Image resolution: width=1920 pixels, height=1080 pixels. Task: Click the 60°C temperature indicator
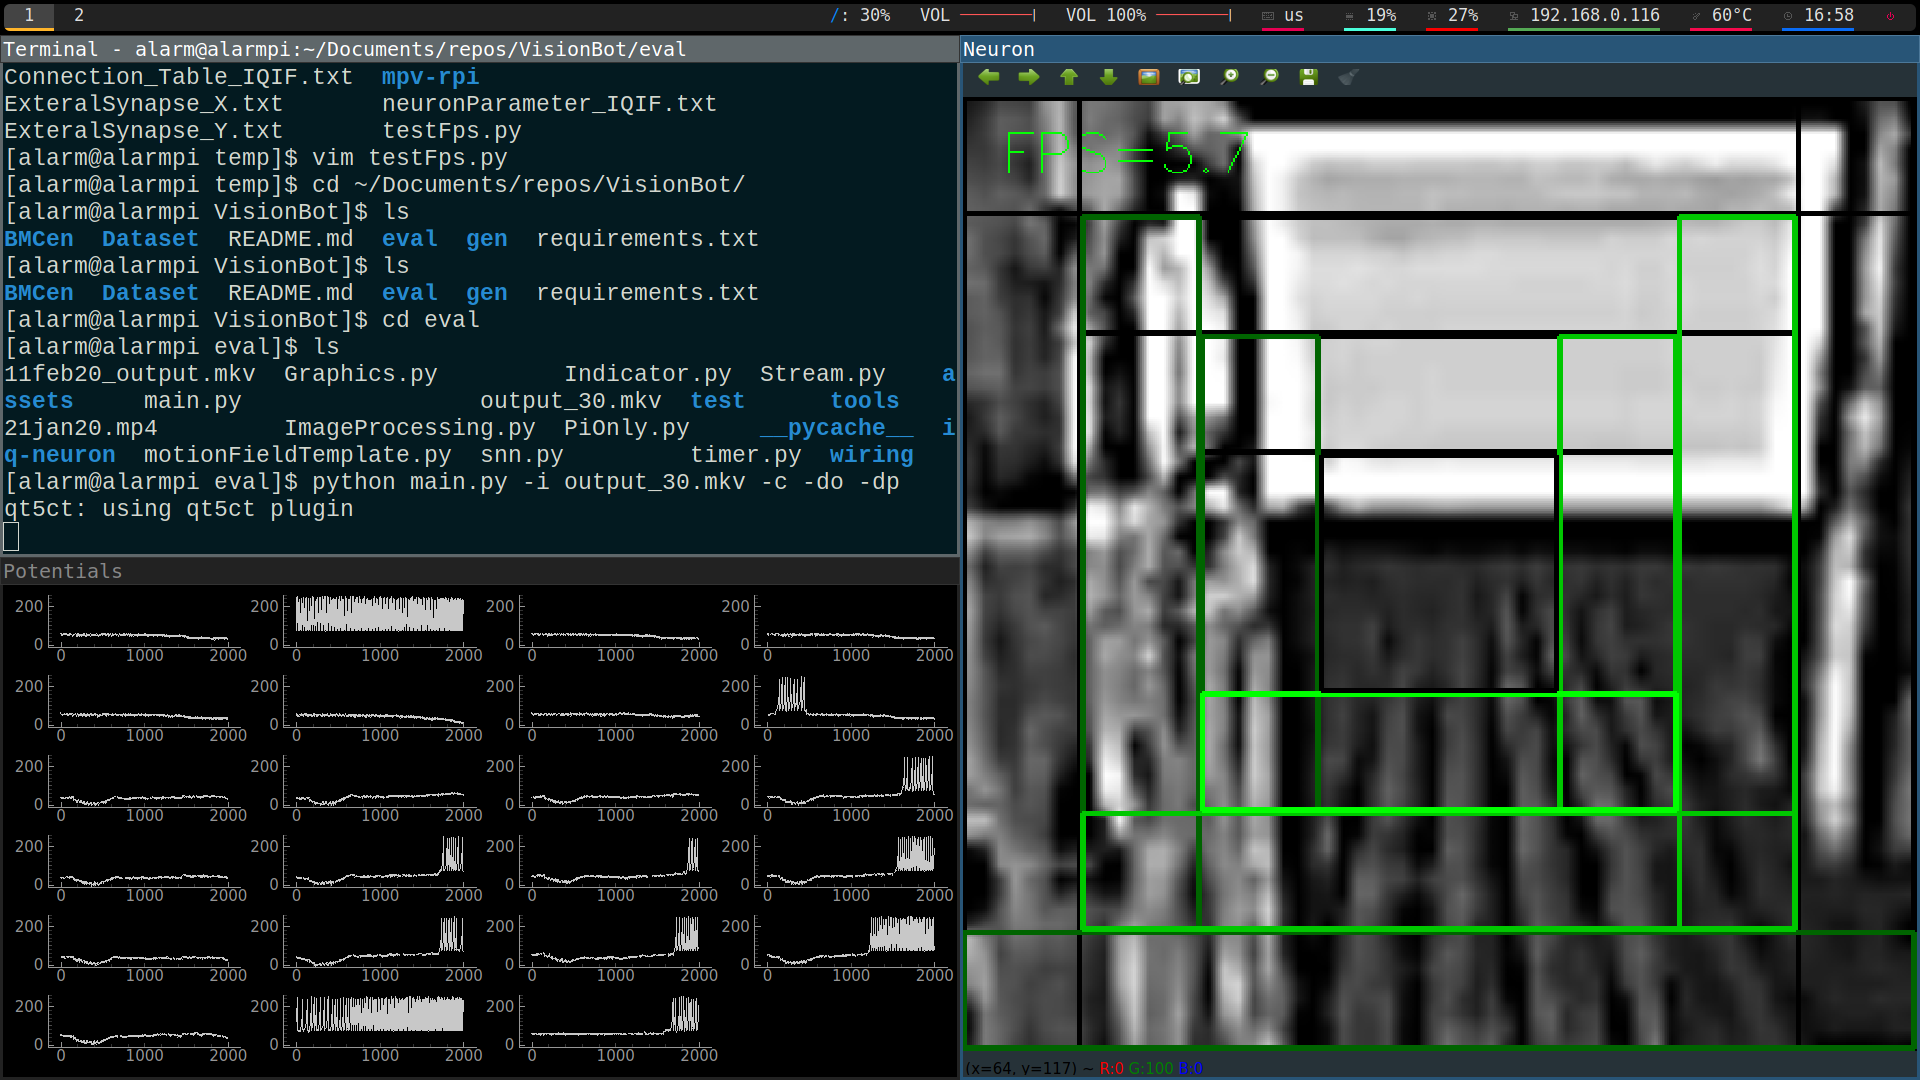click(x=1721, y=15)
